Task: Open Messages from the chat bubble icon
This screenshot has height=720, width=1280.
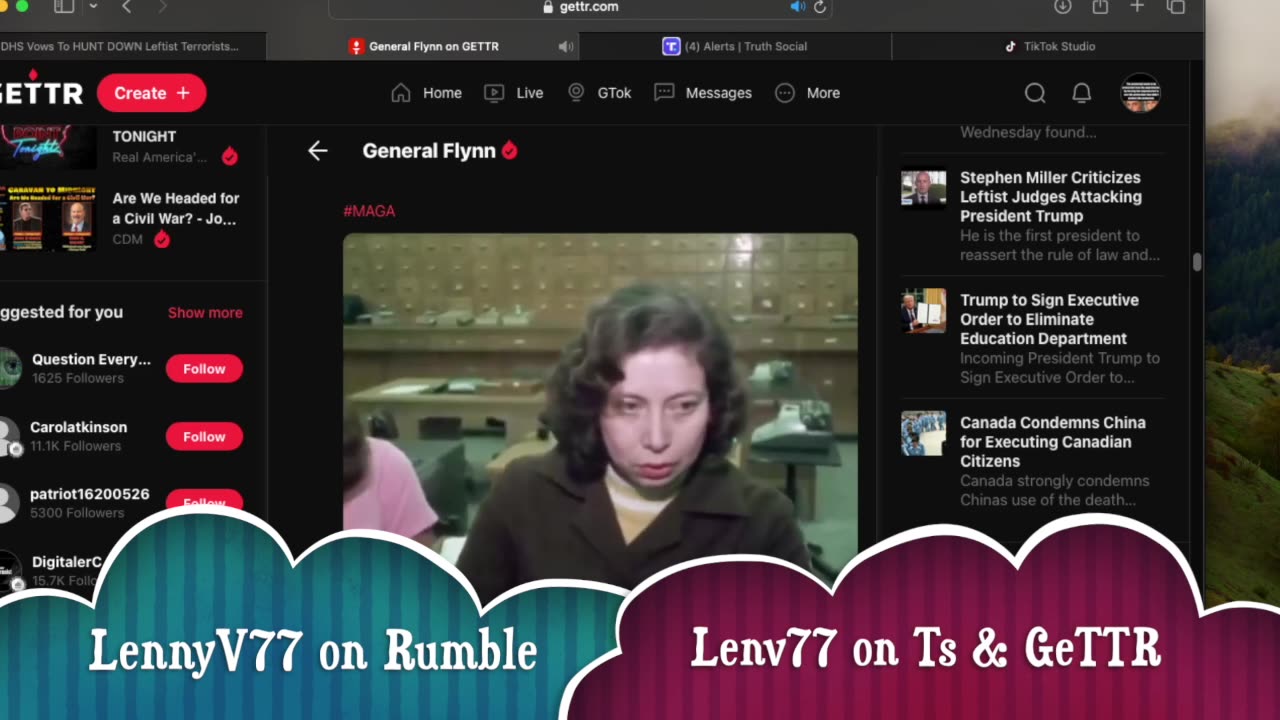Action: [664, 93]
